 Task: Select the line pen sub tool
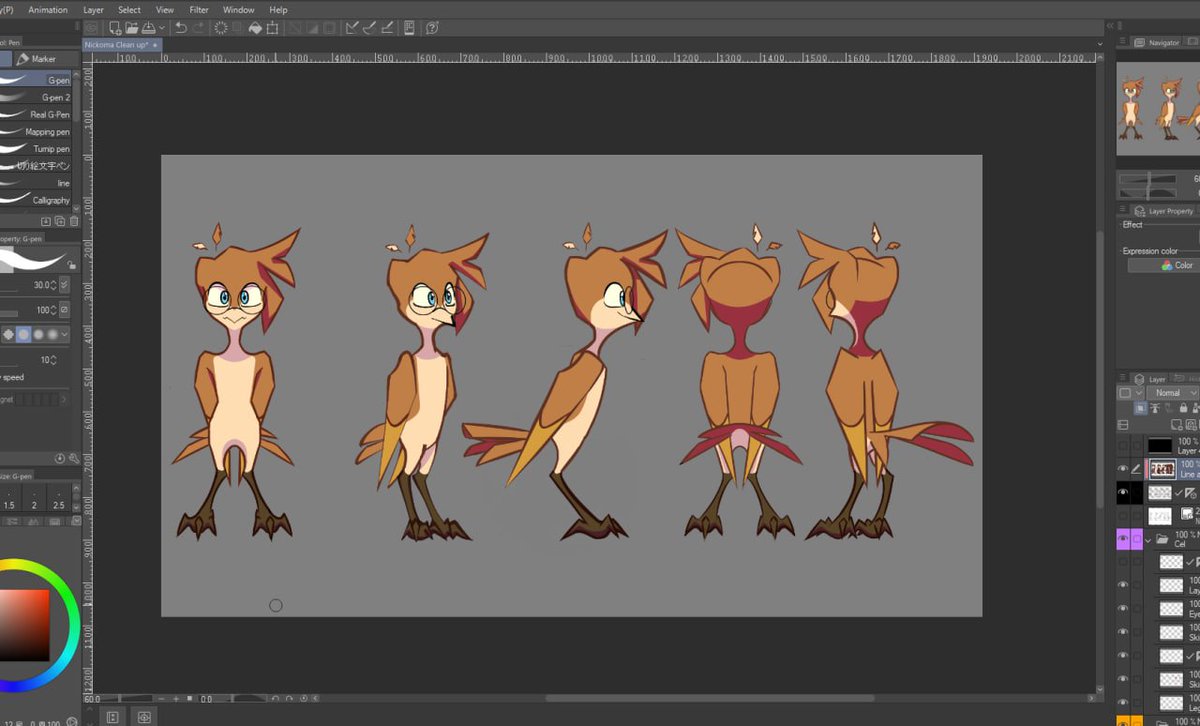36,183
